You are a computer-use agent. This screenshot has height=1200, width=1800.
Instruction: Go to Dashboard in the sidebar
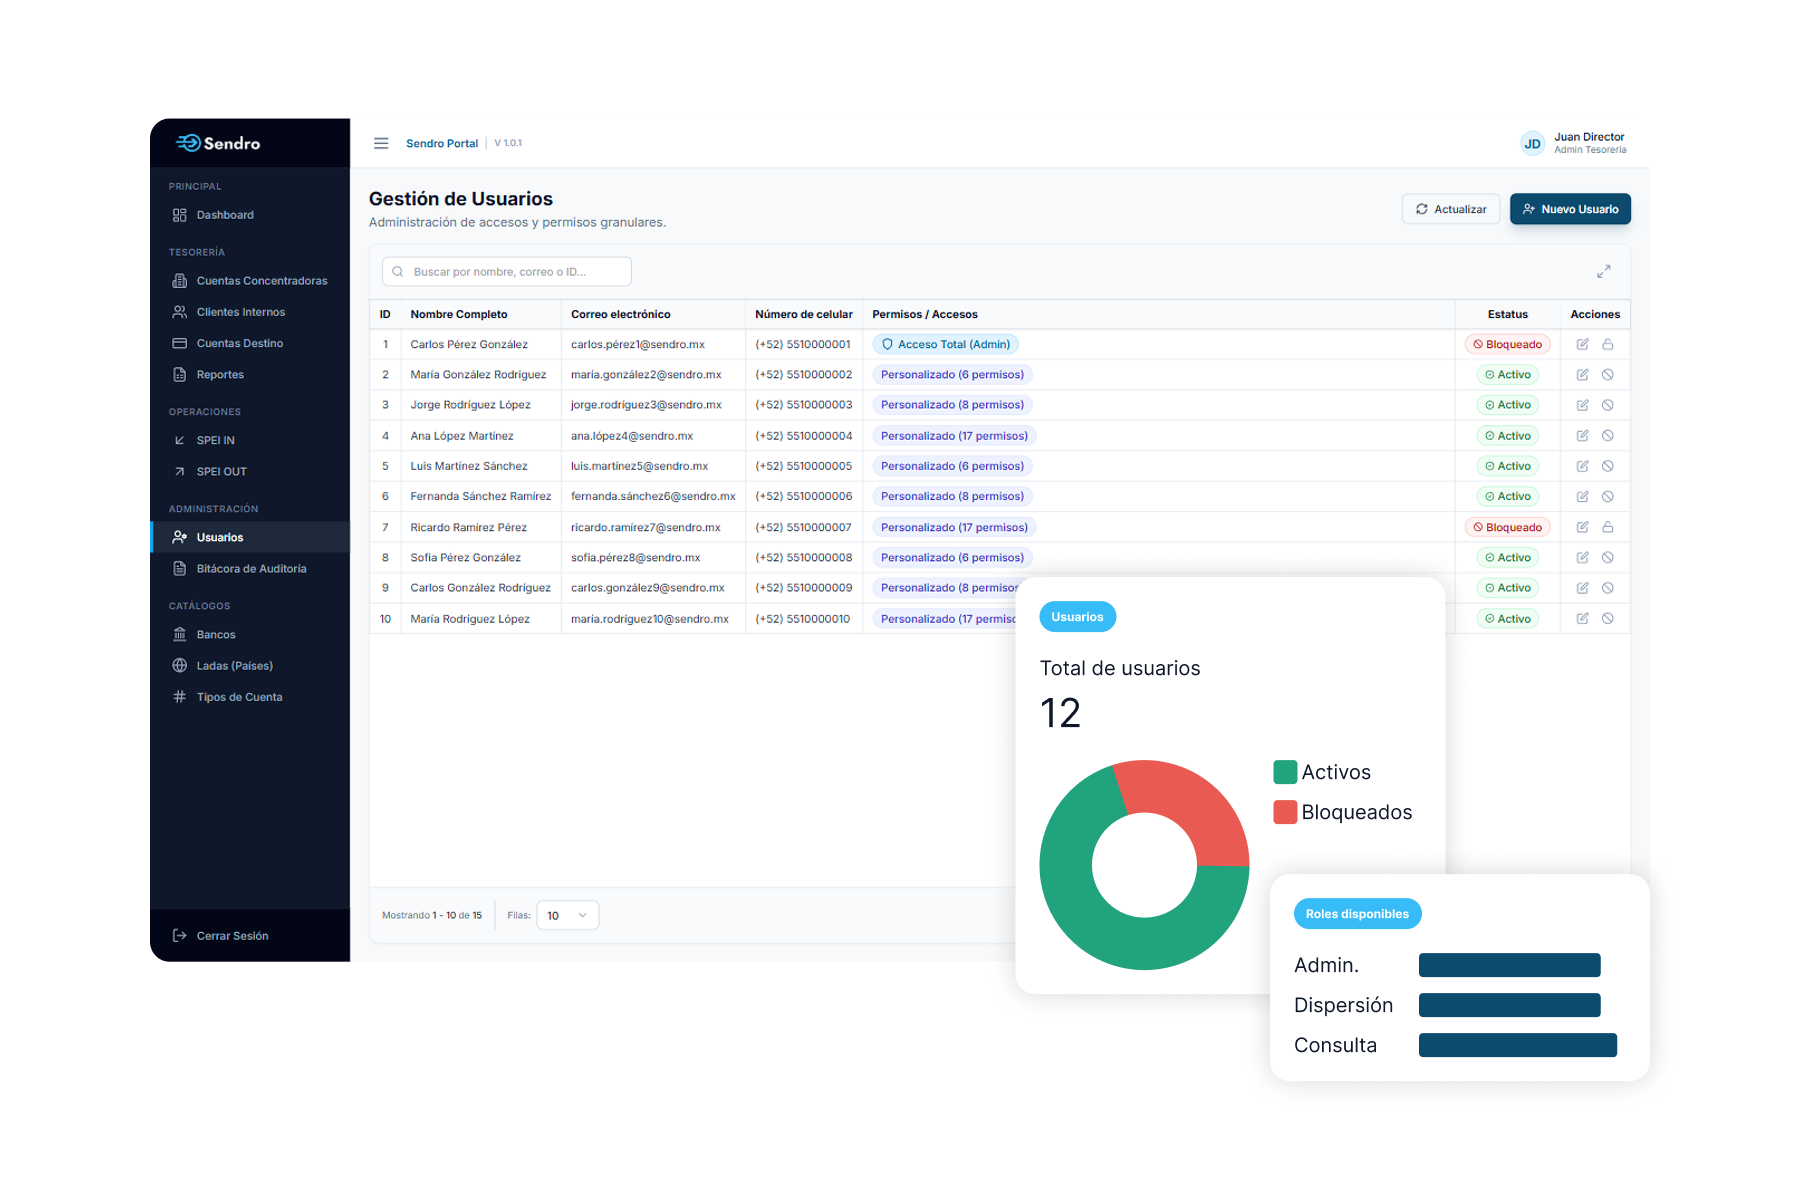225,215
